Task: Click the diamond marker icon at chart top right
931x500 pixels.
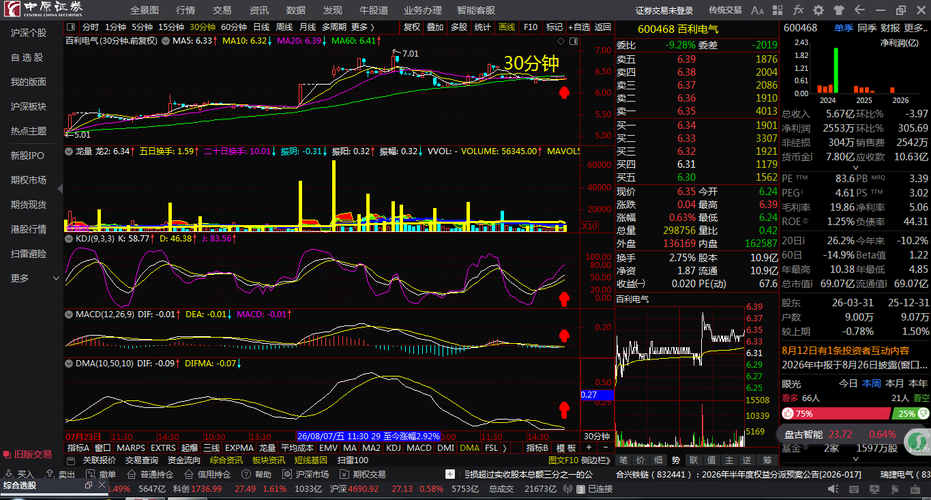Action: click(x=560, y=41)
